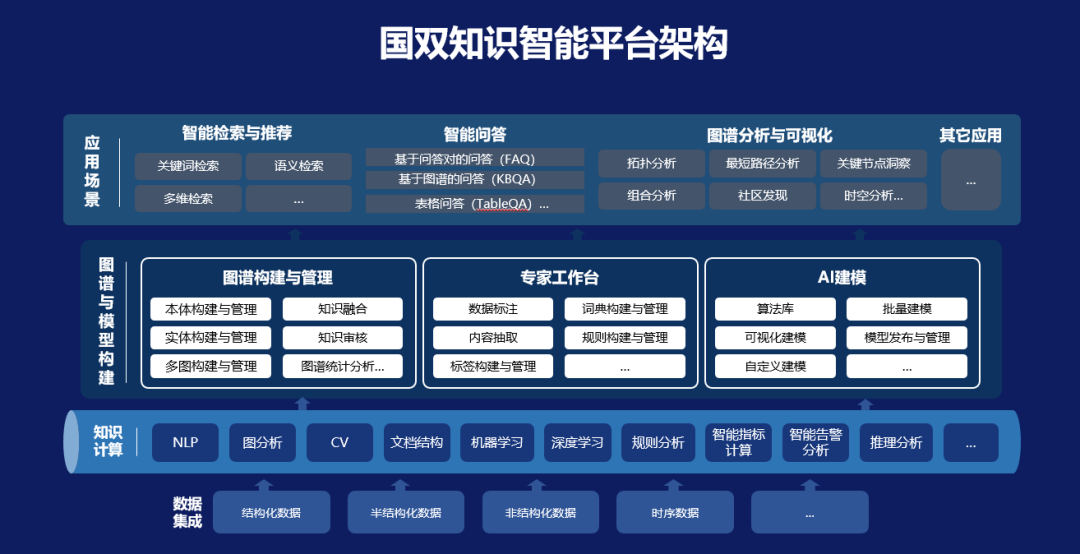Select the 知识融合 box
Screen dimensions: 1080x554
pyautogui.click(x=343, y=309)
